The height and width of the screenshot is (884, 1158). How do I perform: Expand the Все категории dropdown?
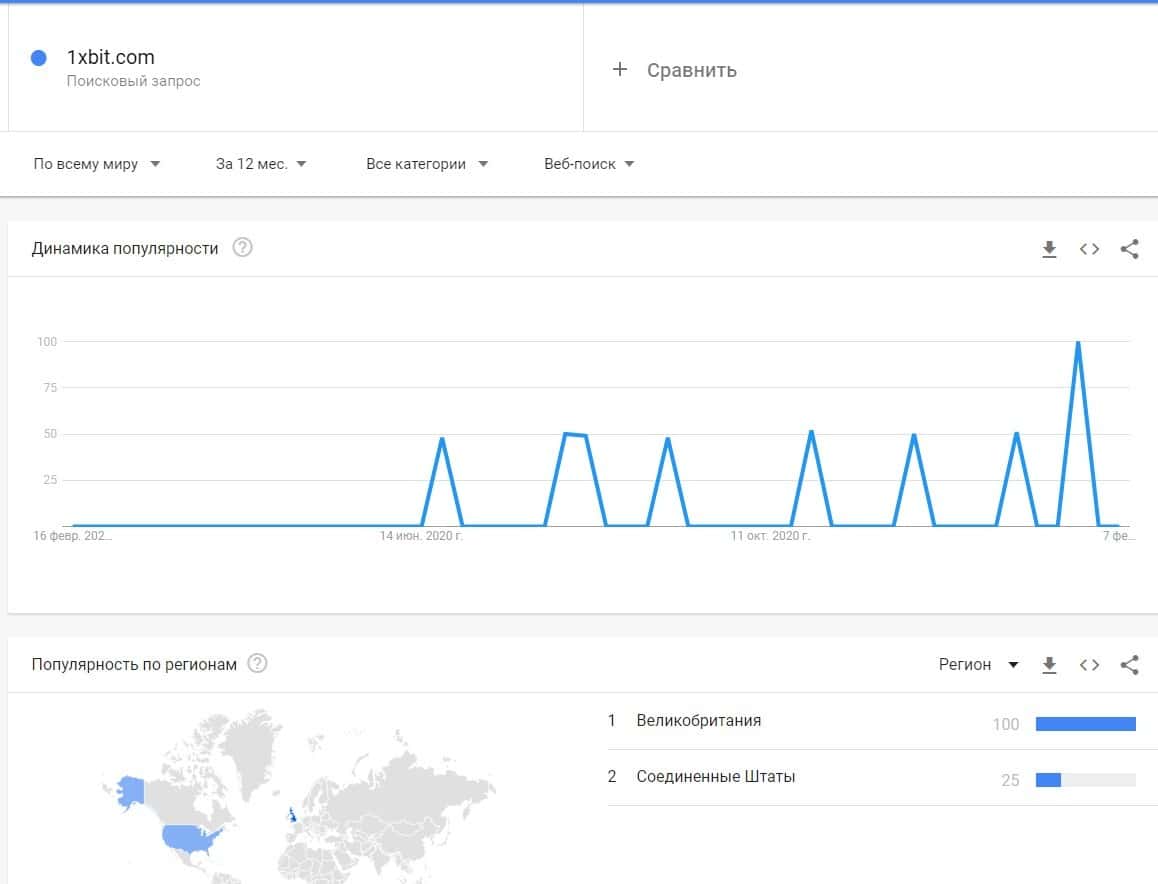pyautogui.click(x=427, y=164)
